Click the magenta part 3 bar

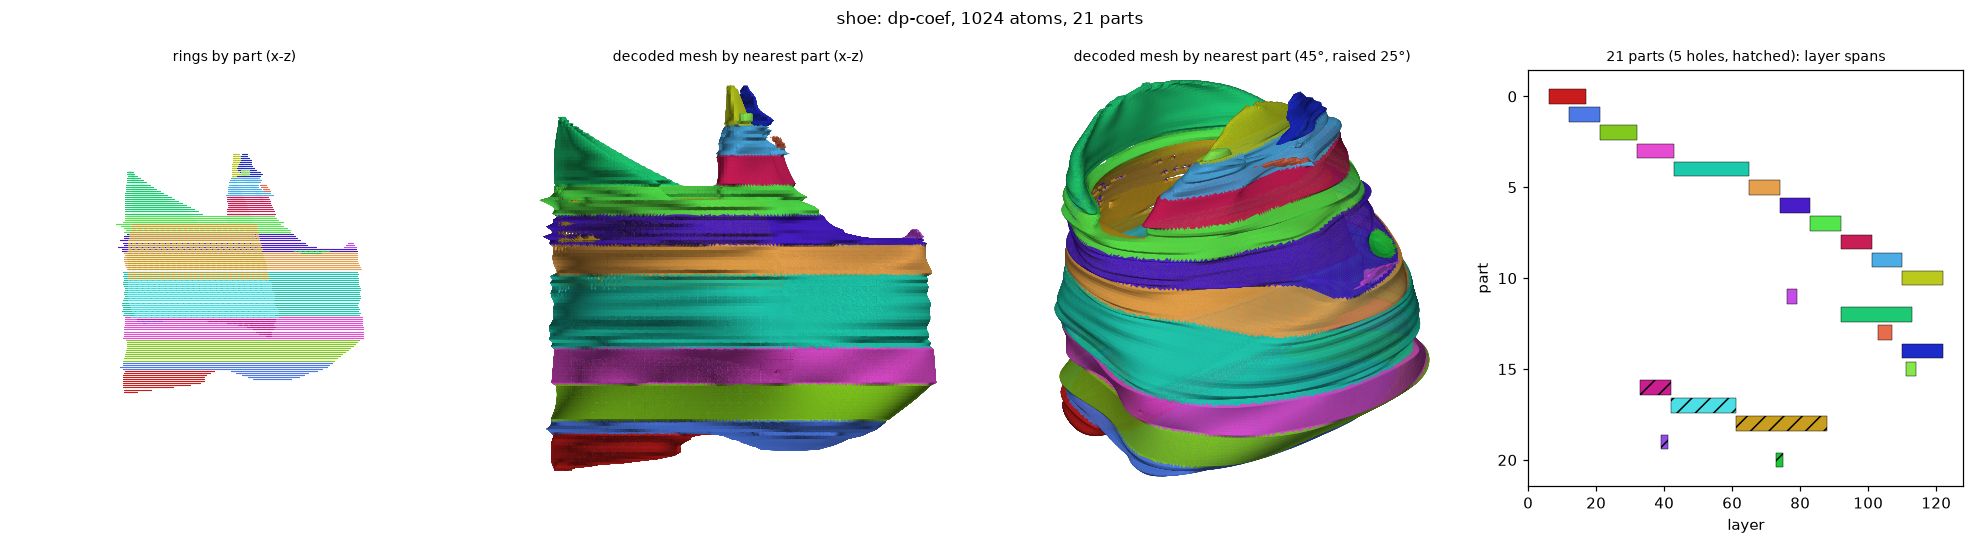(1655, 151)
